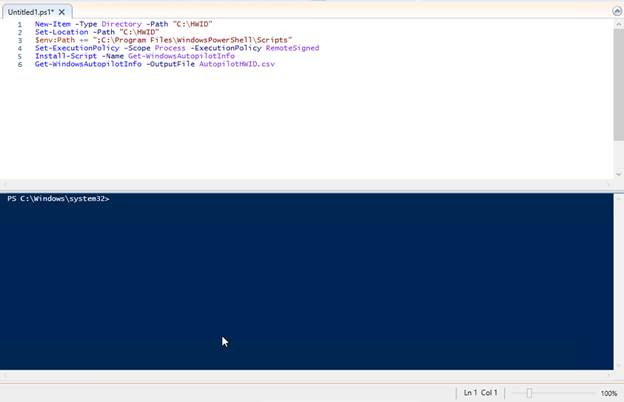
Task: Collapse the script pane using chevron
Action: (615, 10)
